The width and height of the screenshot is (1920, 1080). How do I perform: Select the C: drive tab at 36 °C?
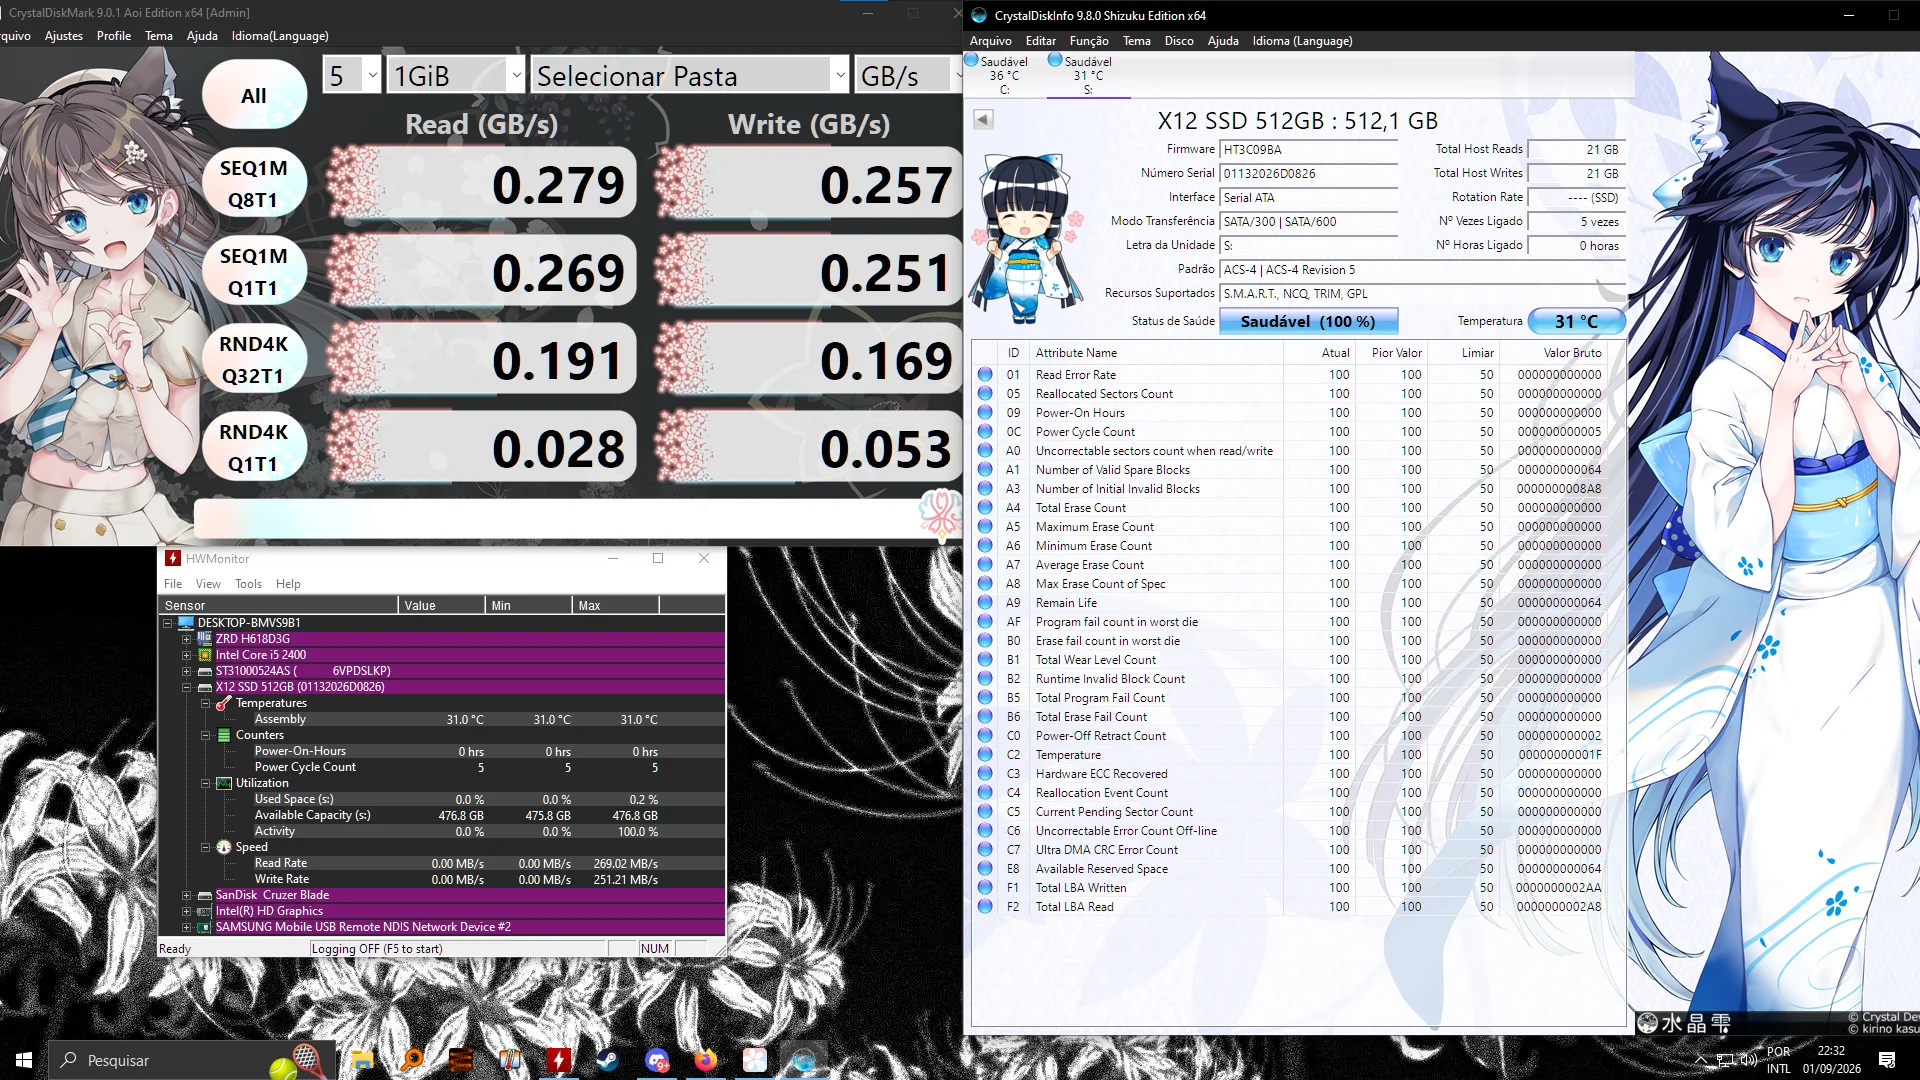1004,75
